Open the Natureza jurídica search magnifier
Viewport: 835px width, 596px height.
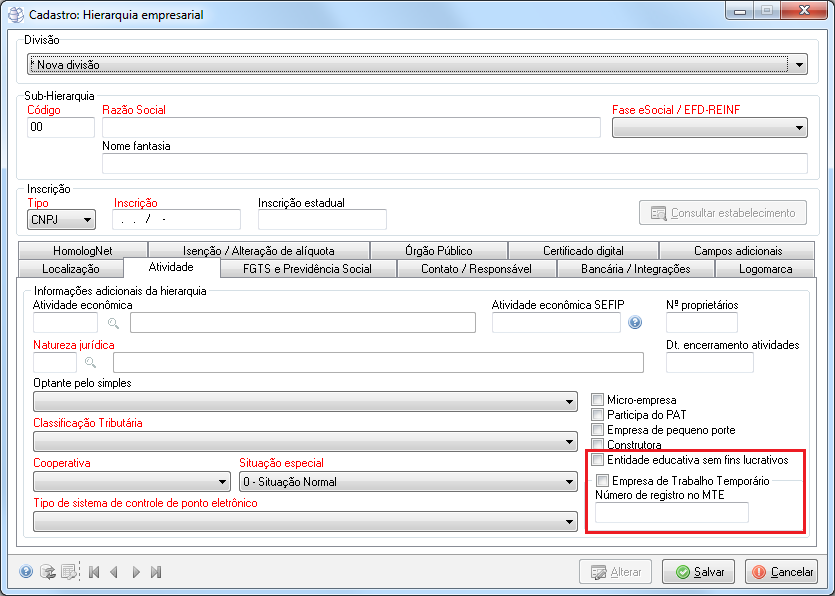pyautogui.click(x=90, y=363)
